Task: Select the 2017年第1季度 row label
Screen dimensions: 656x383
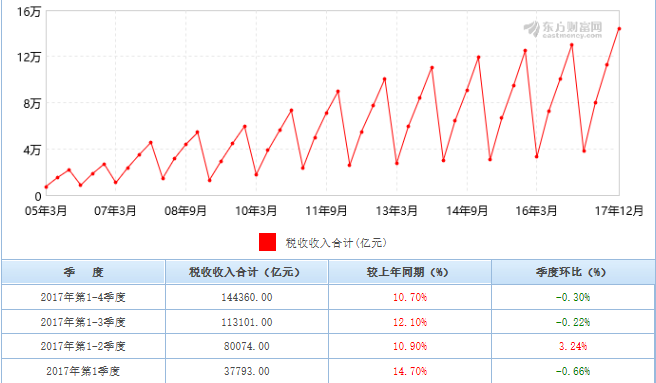Action: click(83, 371)
